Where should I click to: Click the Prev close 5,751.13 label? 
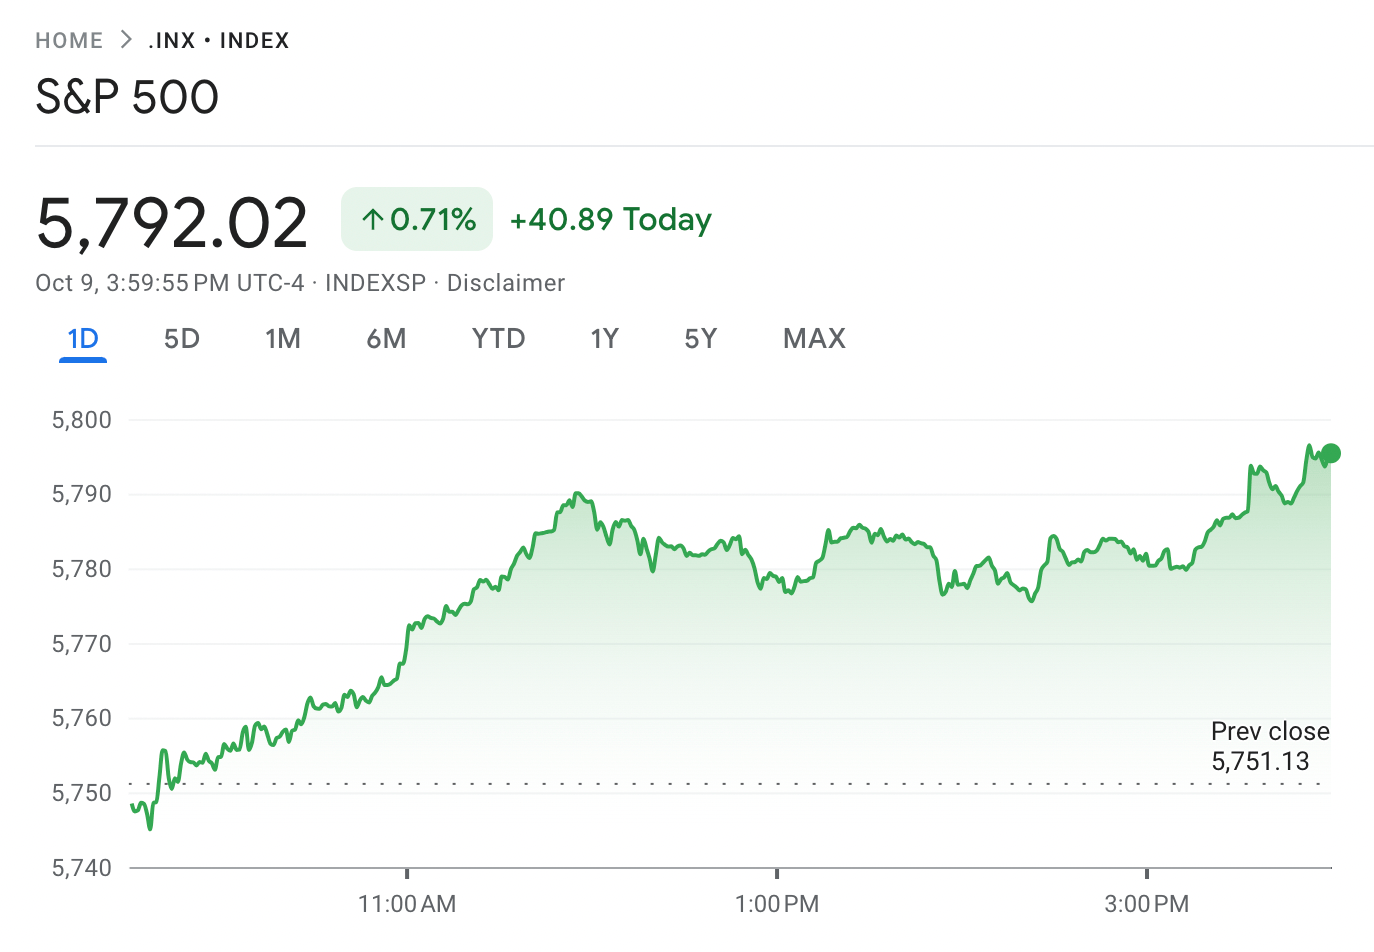click(1269, 746)
